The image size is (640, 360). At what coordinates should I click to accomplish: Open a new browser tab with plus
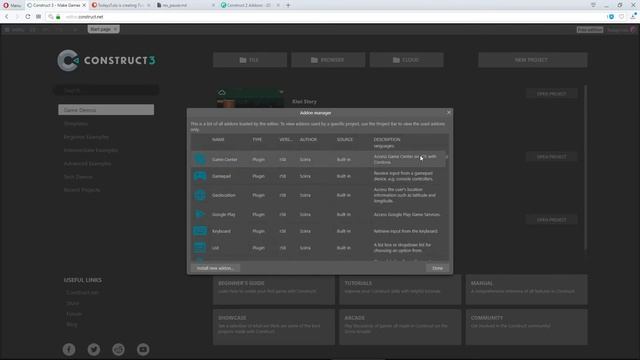point(288,5)
